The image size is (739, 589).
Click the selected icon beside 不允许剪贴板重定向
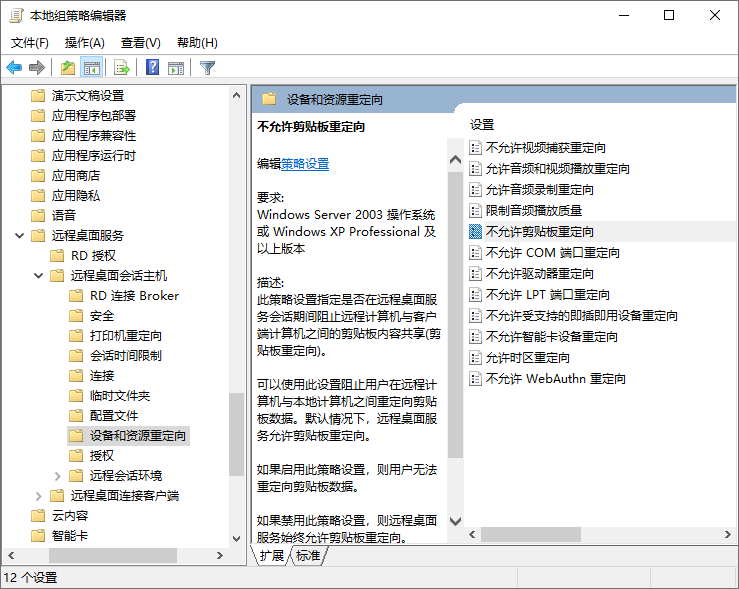tap(475, 232)
